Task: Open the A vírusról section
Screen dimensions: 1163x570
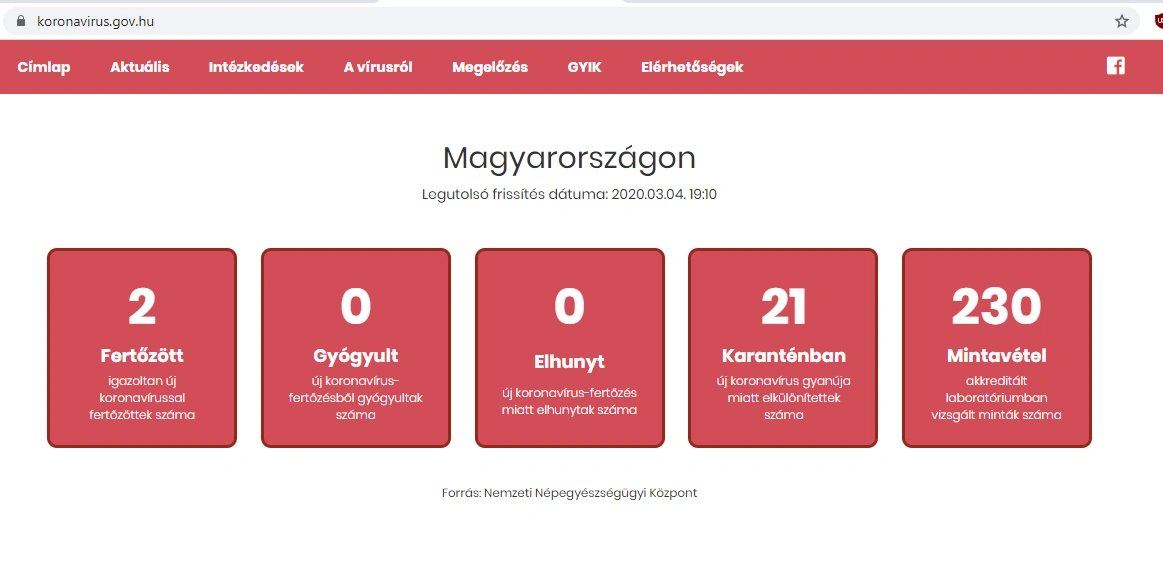Action: tap(378, 67)
